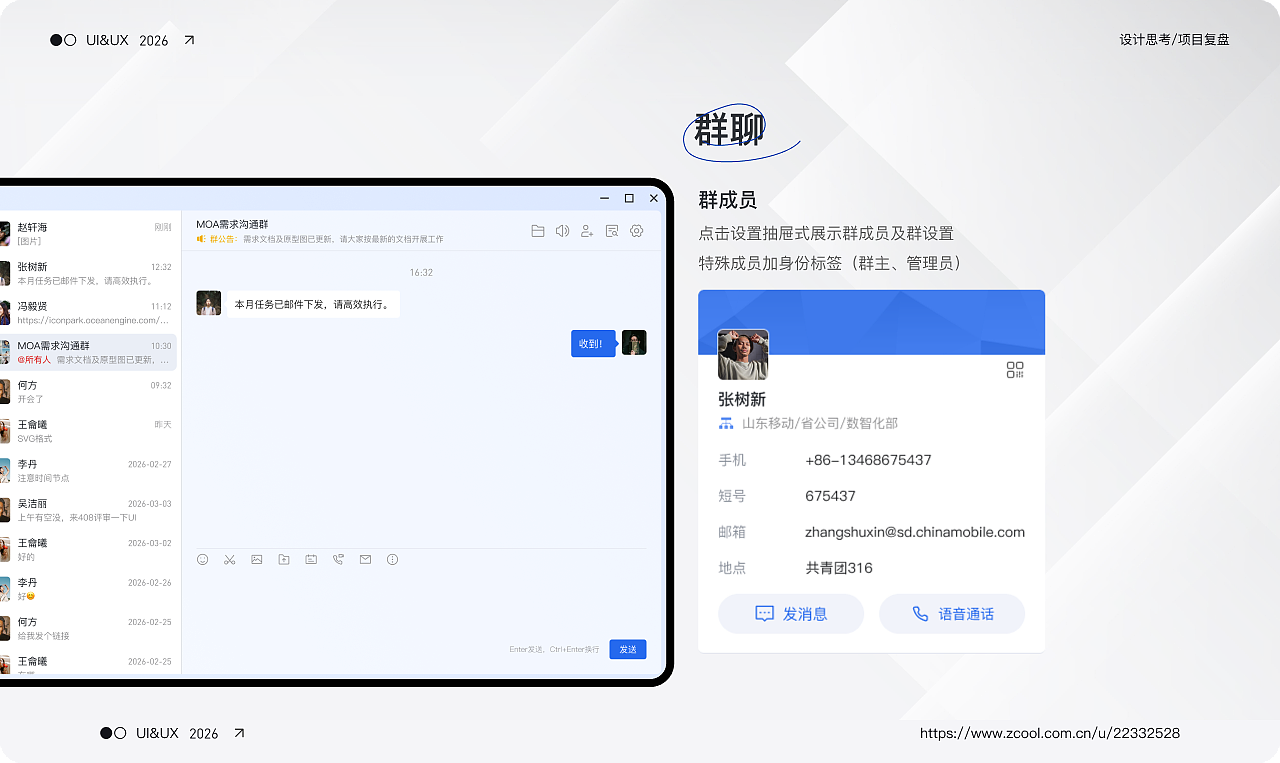The height and width of the screenshot is (763, 1280).
Task: Open the send file icon in the input toolbar
Action: point(284,559)
